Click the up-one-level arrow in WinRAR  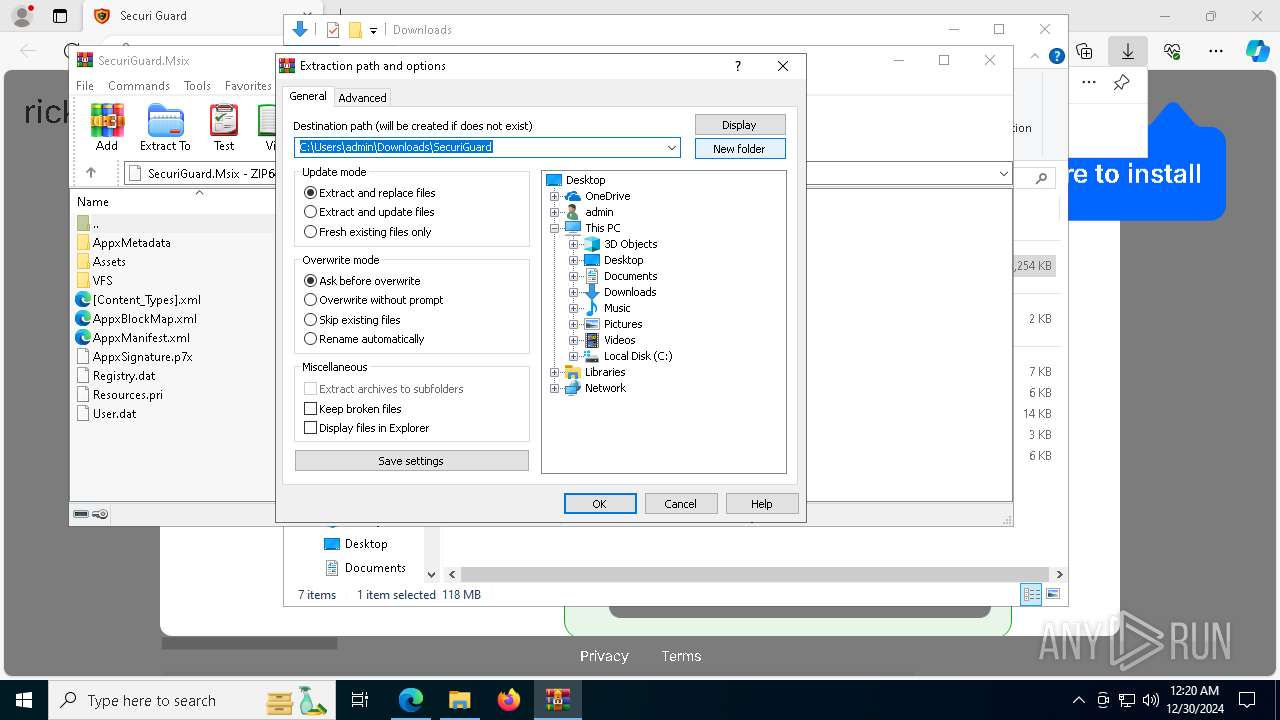tap(91, 173)
